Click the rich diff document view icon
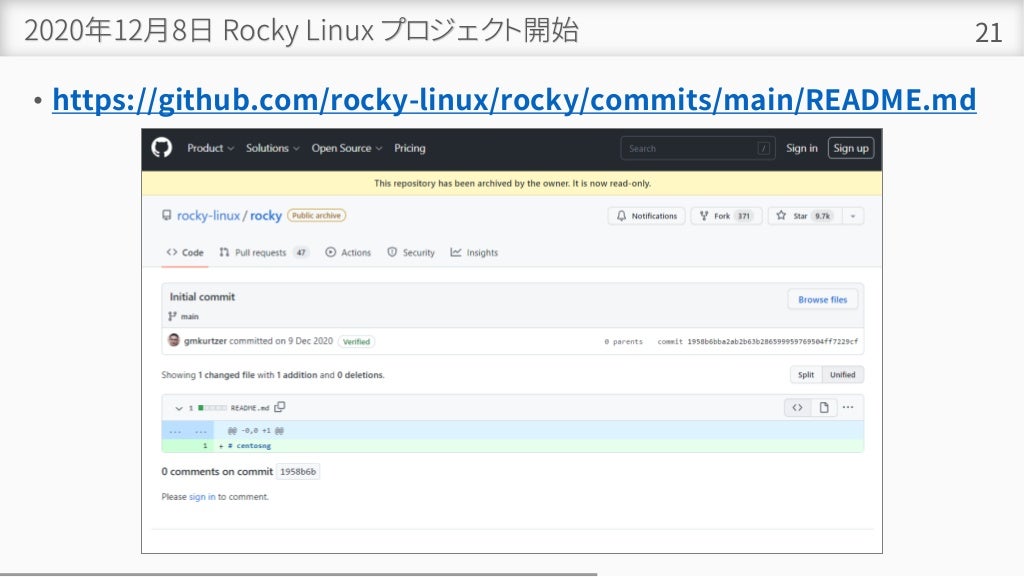 click(824, 407)
